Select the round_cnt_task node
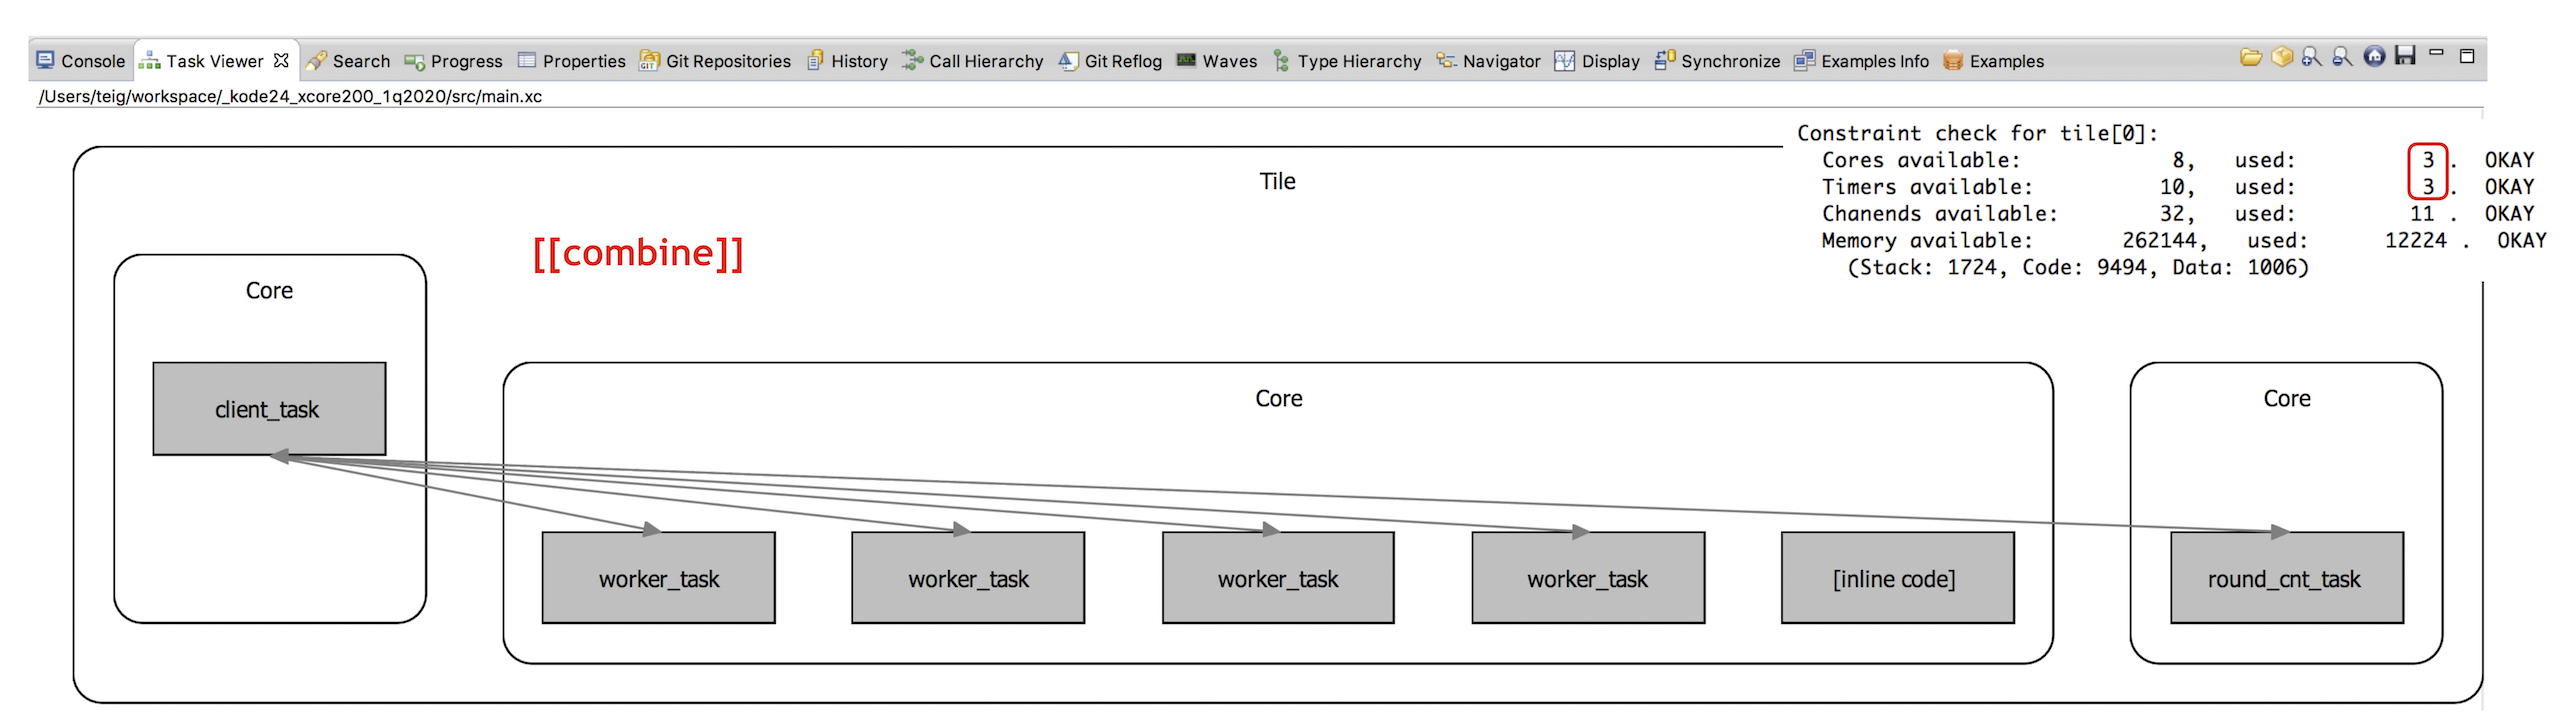The height and width of the screenshot is (724, 2560). pos(2286,578)
